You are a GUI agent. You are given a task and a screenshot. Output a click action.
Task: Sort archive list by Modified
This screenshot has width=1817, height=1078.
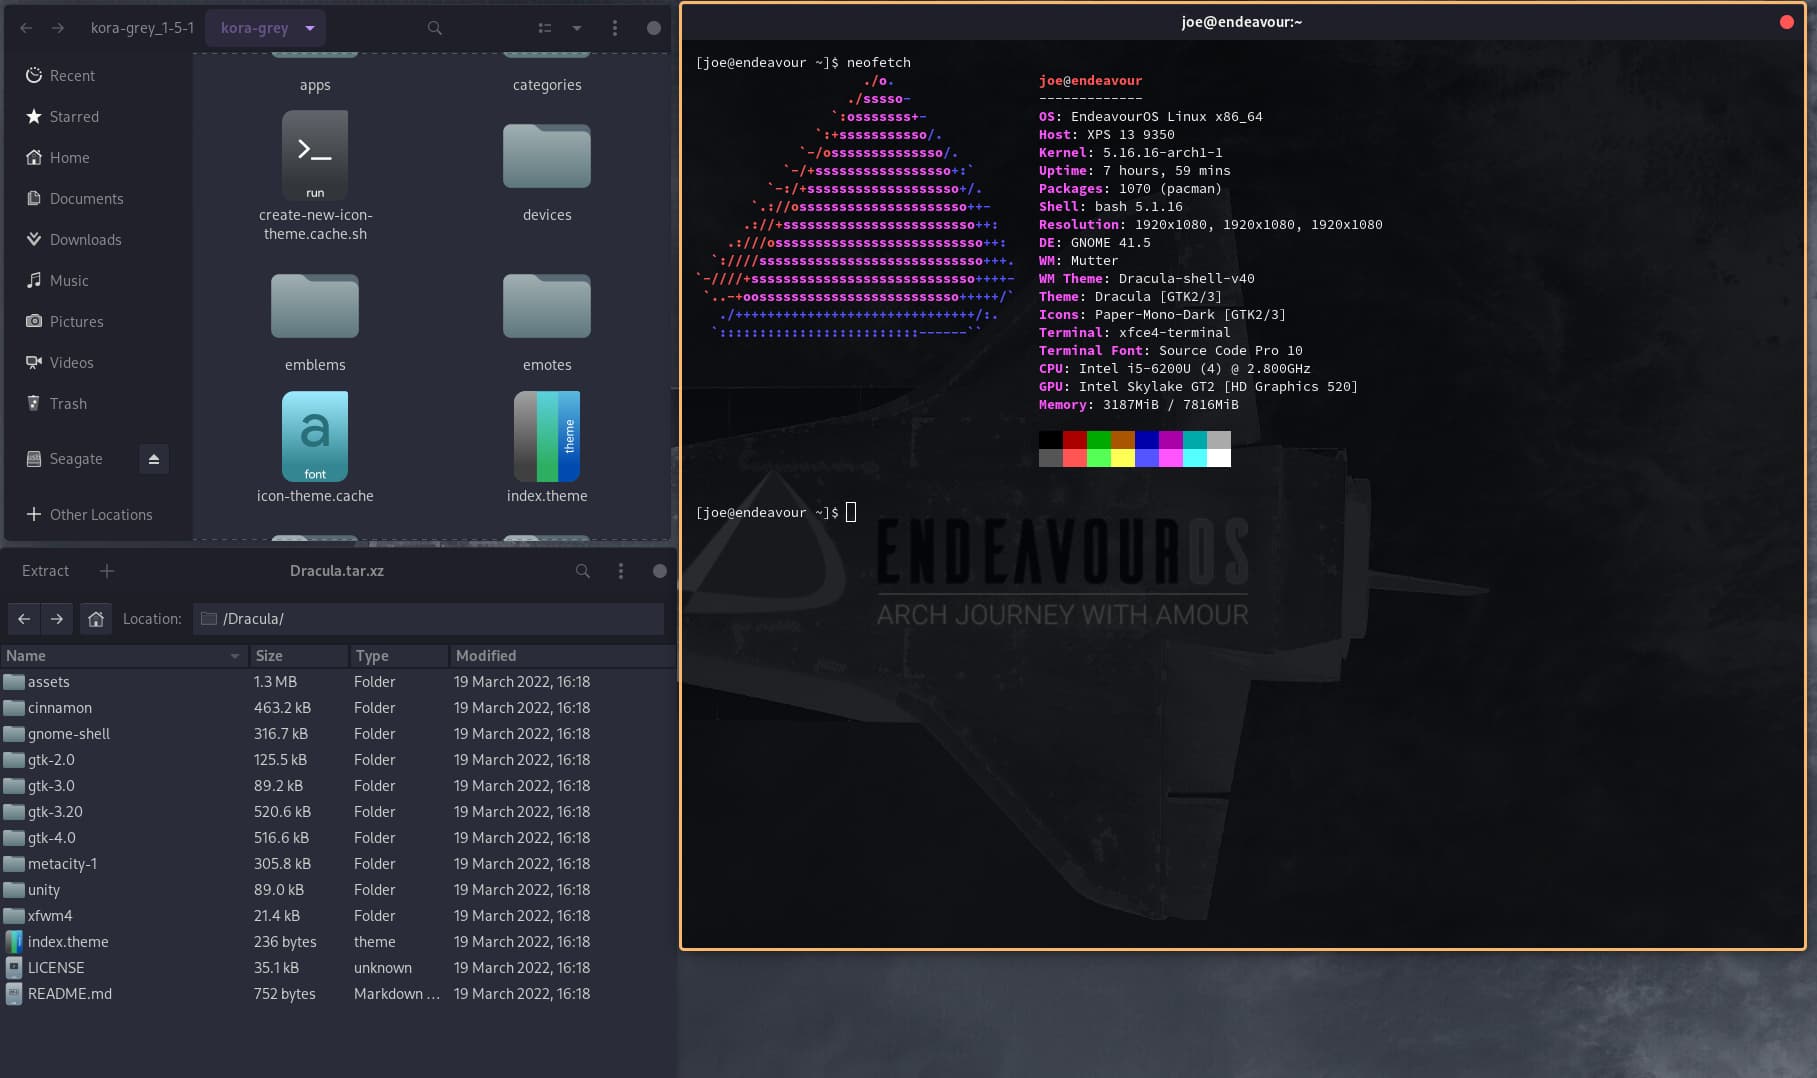[x=562, y=656]
